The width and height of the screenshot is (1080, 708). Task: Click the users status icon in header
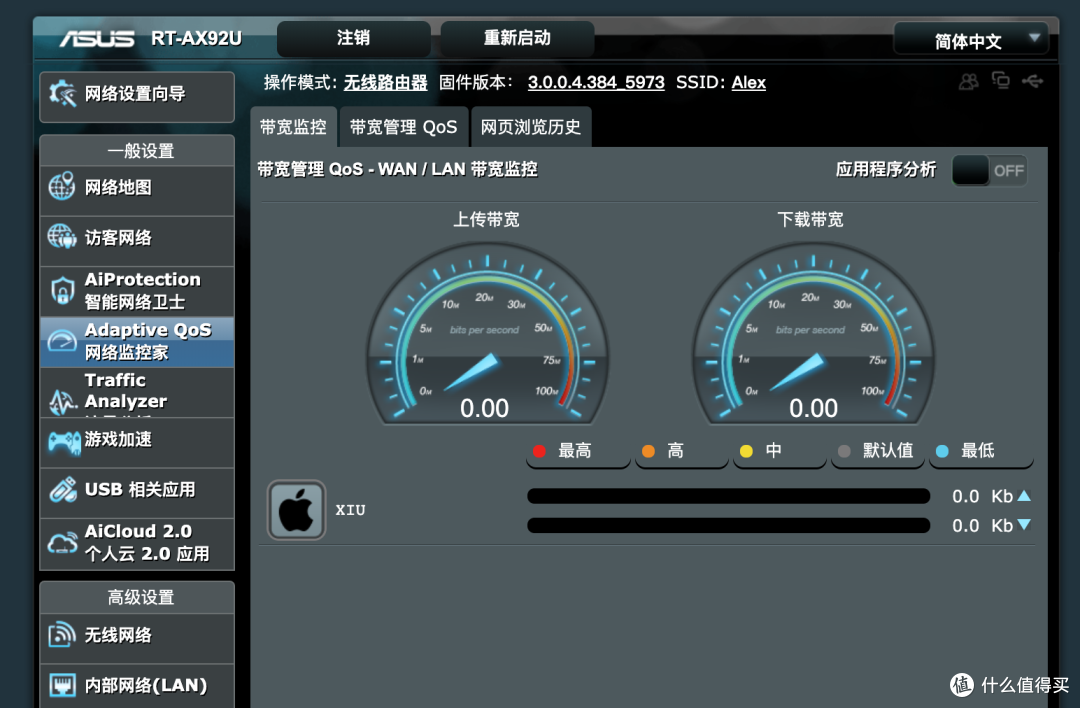click(968, 82)
